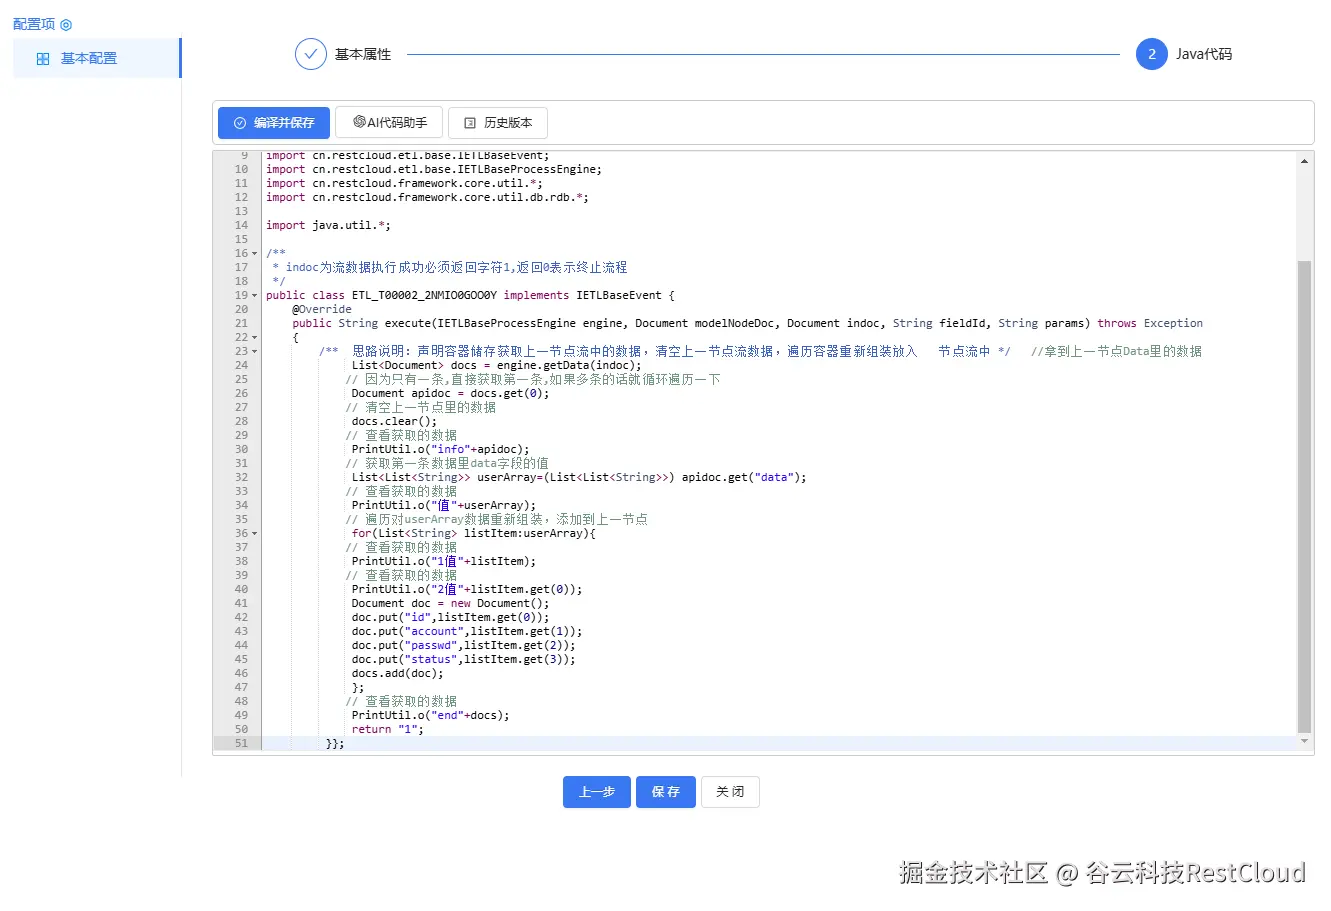Select the 基本配置 sidebar item
Screen dimensions: 1331x911
pyautogui.click(x=97, y=58)
